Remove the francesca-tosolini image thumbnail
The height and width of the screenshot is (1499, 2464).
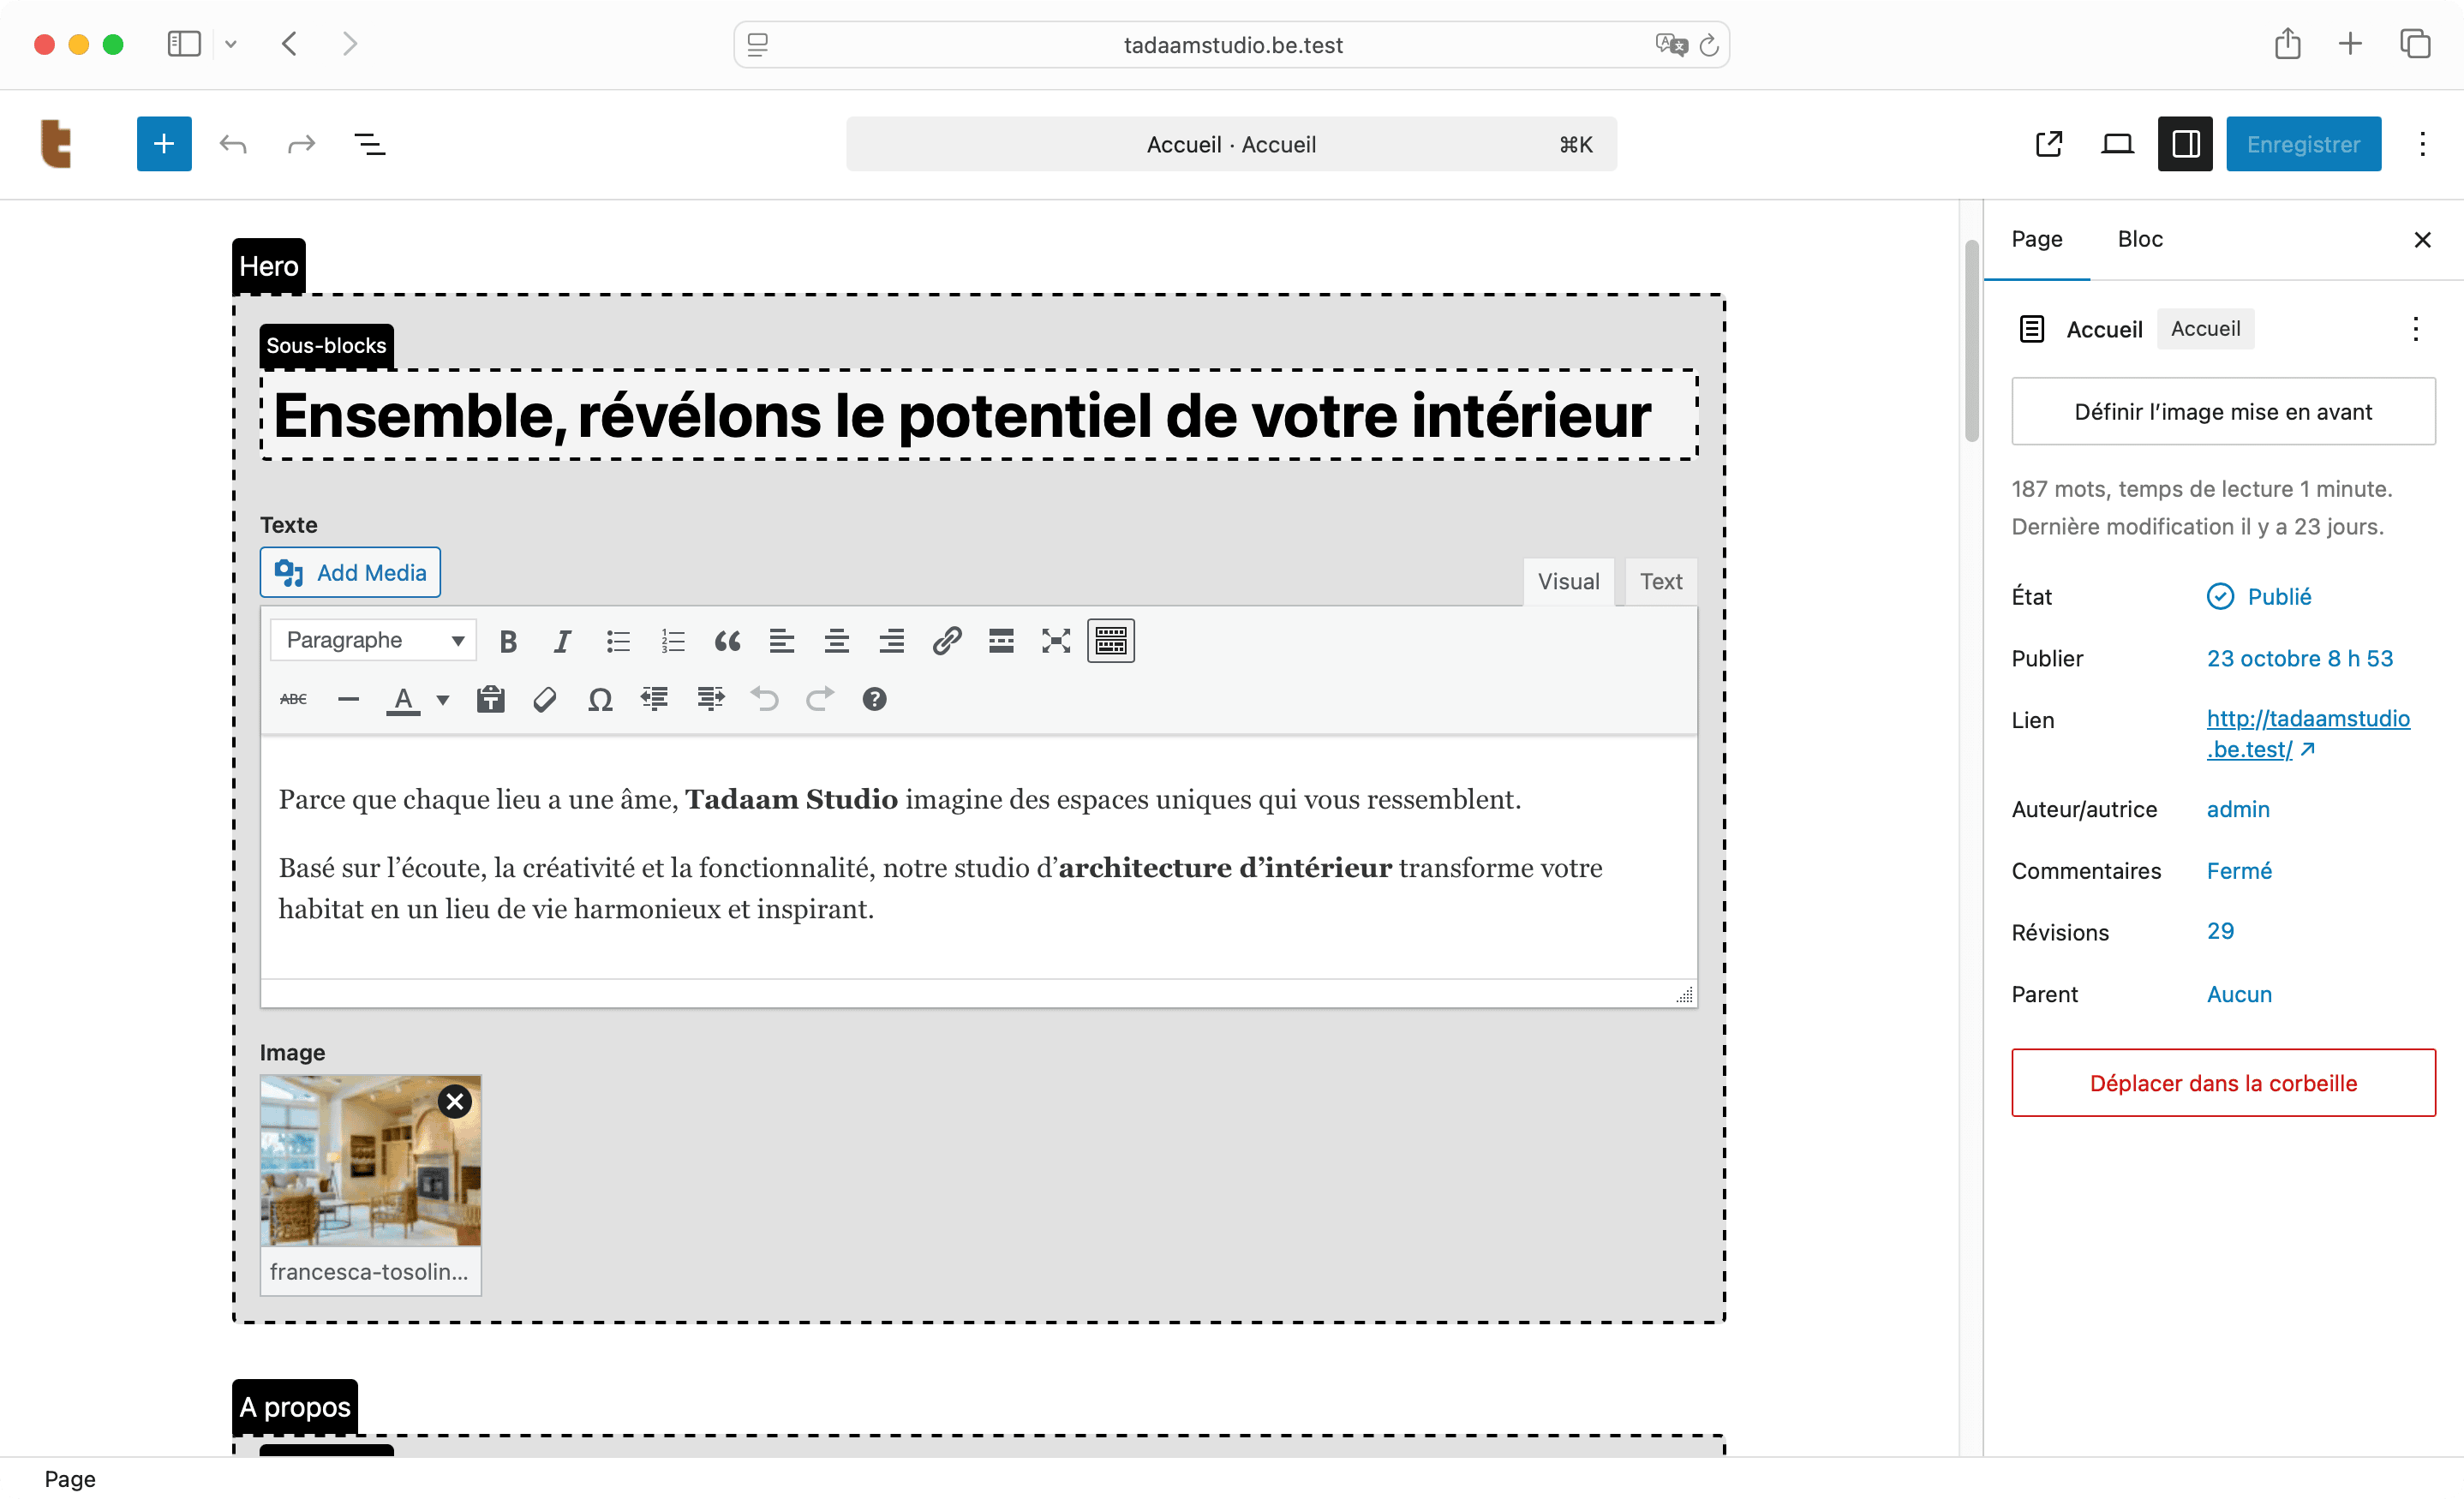[x=455, y=1101]
